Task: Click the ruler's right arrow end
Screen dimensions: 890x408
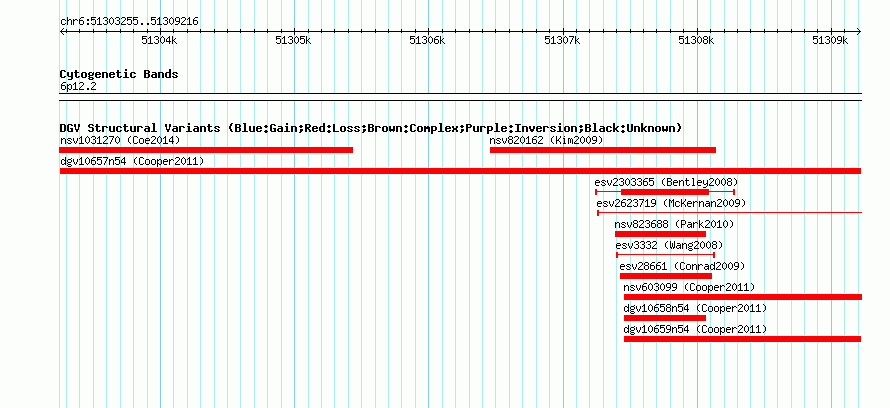Action: point(859,31)
